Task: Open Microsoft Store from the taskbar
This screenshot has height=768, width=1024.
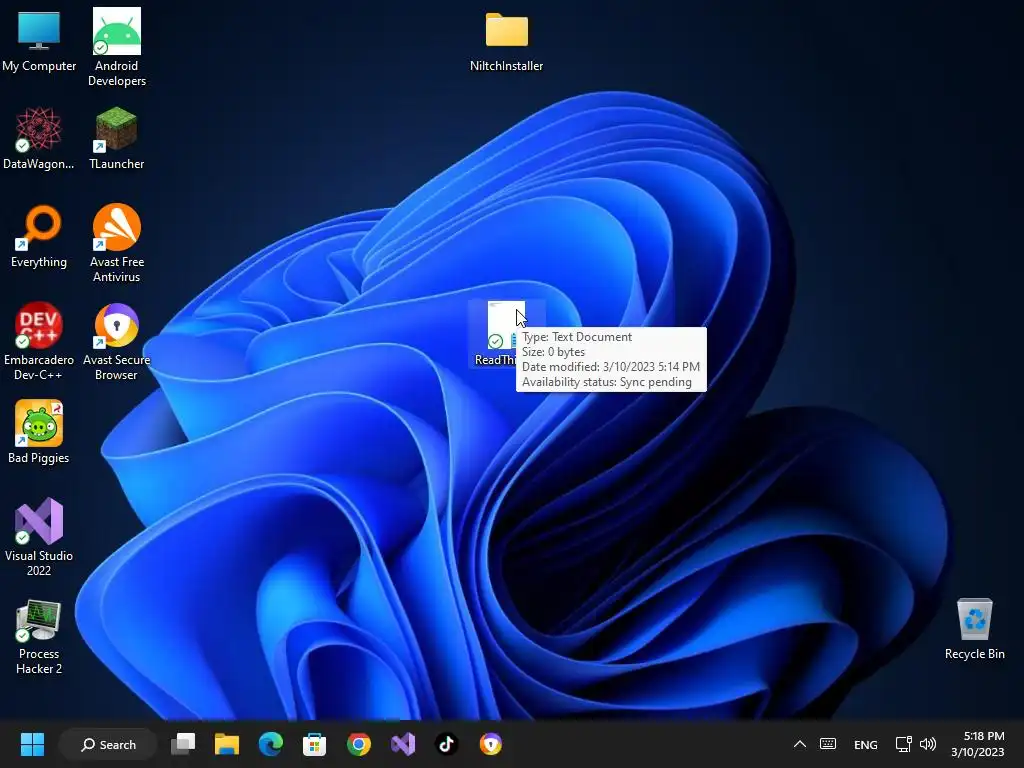Action: coord(314,744)
